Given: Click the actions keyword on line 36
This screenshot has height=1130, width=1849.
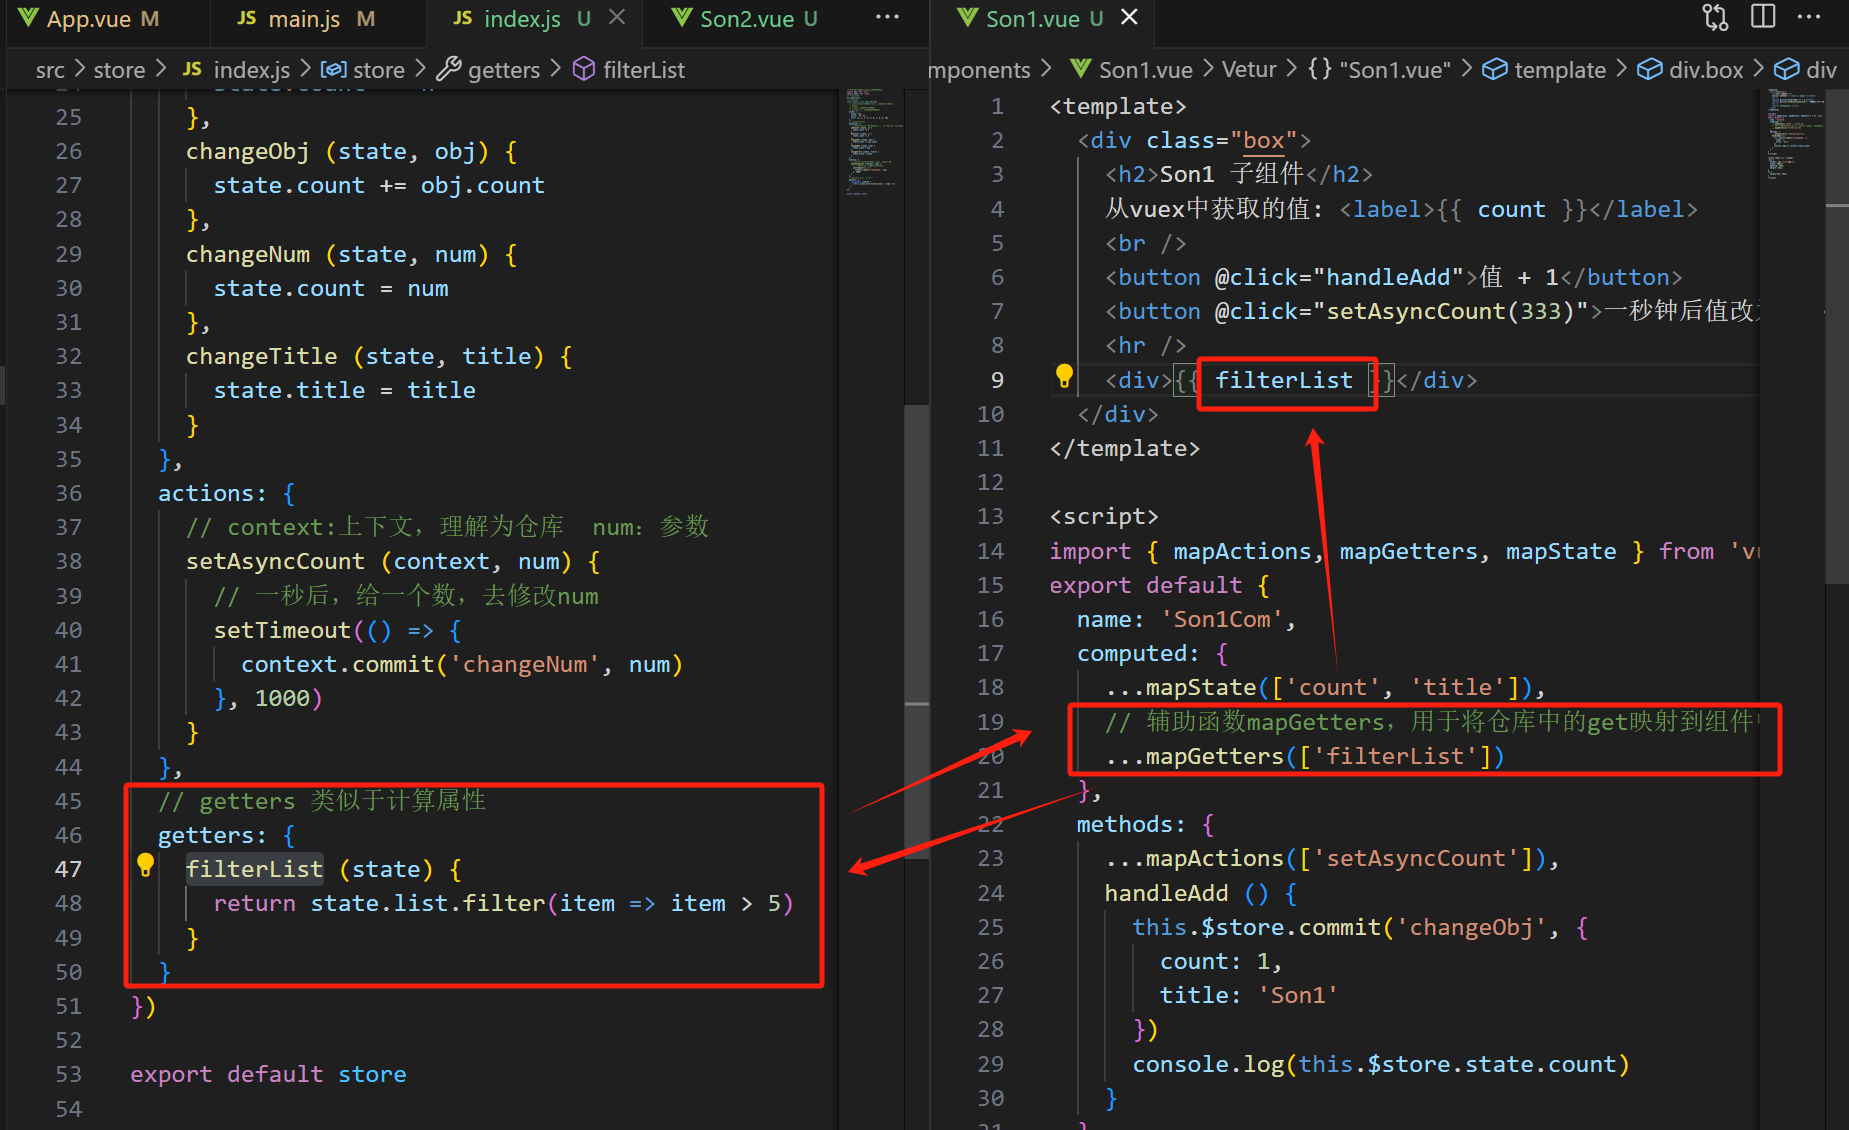Looking at the screenshot, I should point(205,494).
